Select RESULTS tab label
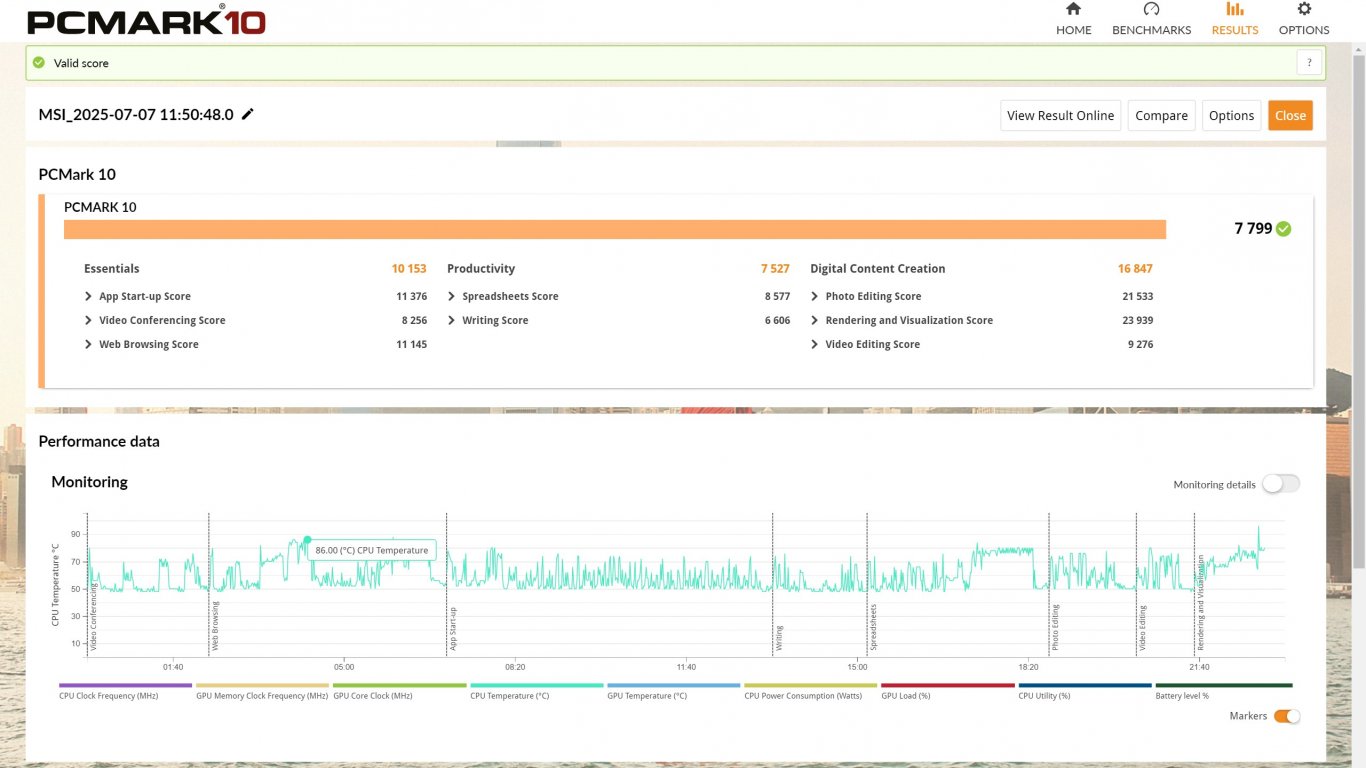This screenshot has height=768, width=1366. (x=1235, y=30)
